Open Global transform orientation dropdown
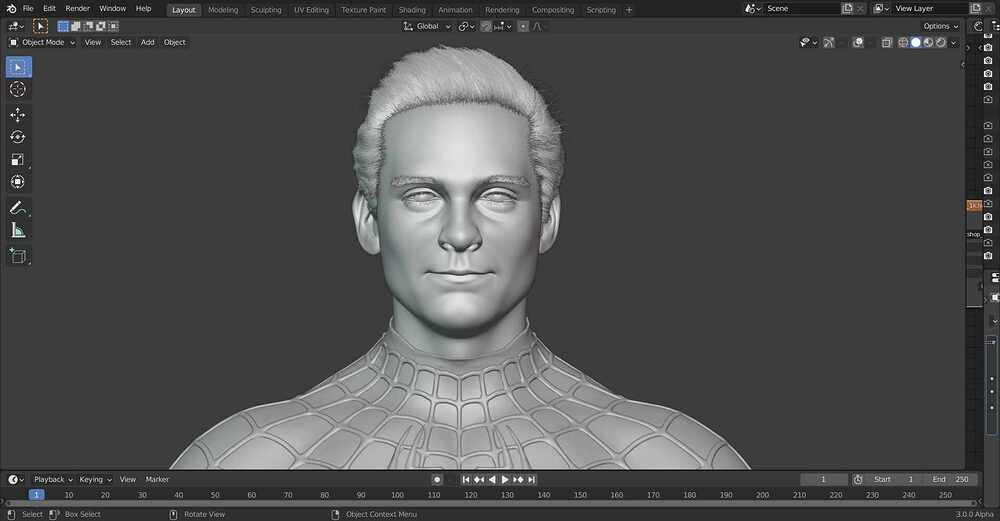The image size is (1000, 521). coord(427,26)
